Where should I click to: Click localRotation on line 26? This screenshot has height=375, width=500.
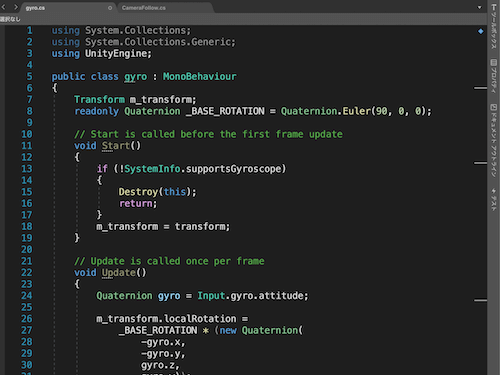click(x=200, y=319)
